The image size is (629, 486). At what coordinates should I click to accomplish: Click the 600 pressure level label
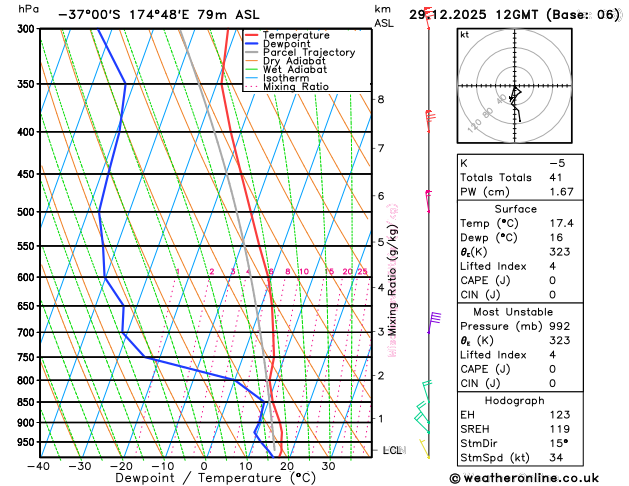25,277
